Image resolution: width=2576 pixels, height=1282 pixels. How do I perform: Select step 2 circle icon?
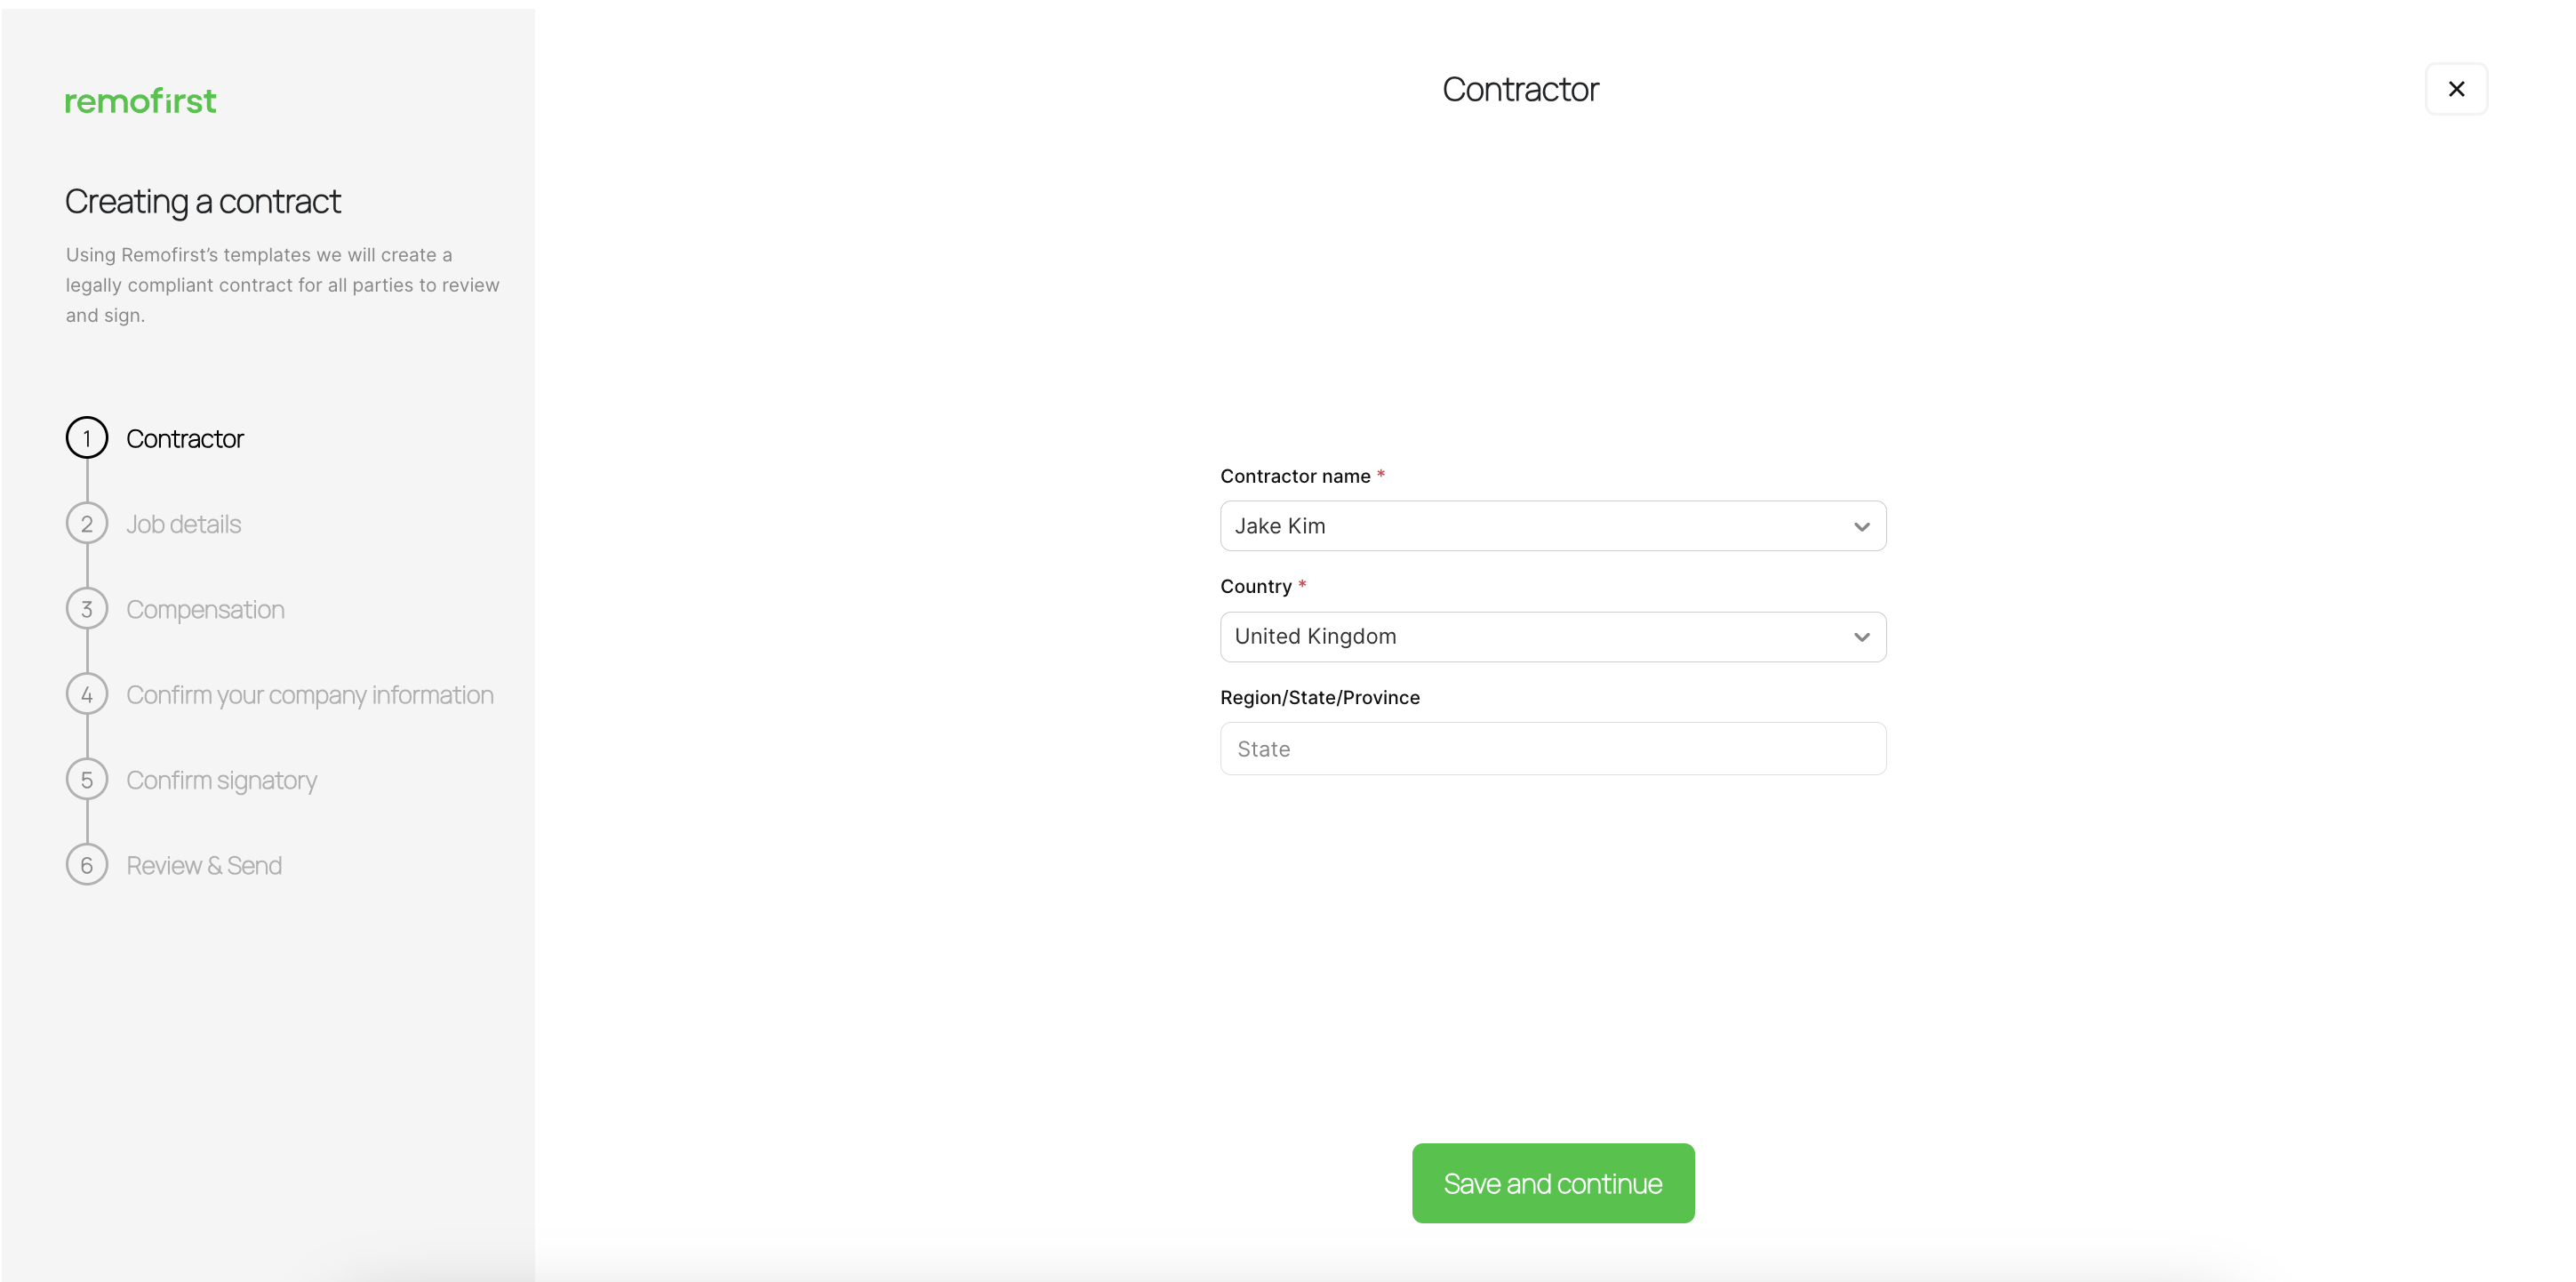pos(87,524)
